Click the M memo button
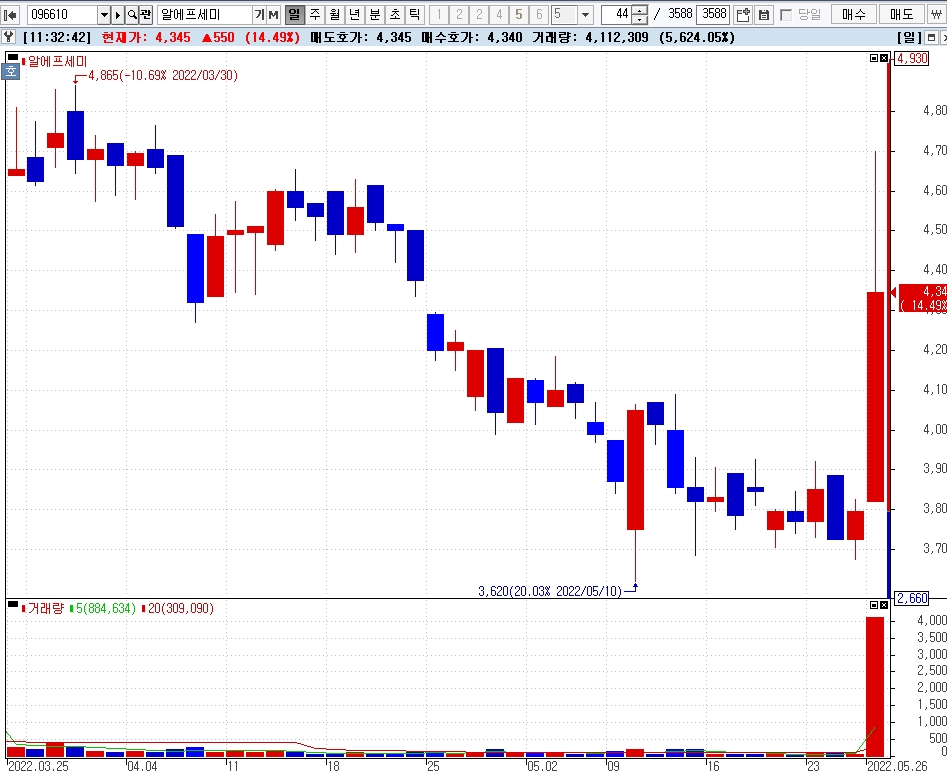 [274, 14]
